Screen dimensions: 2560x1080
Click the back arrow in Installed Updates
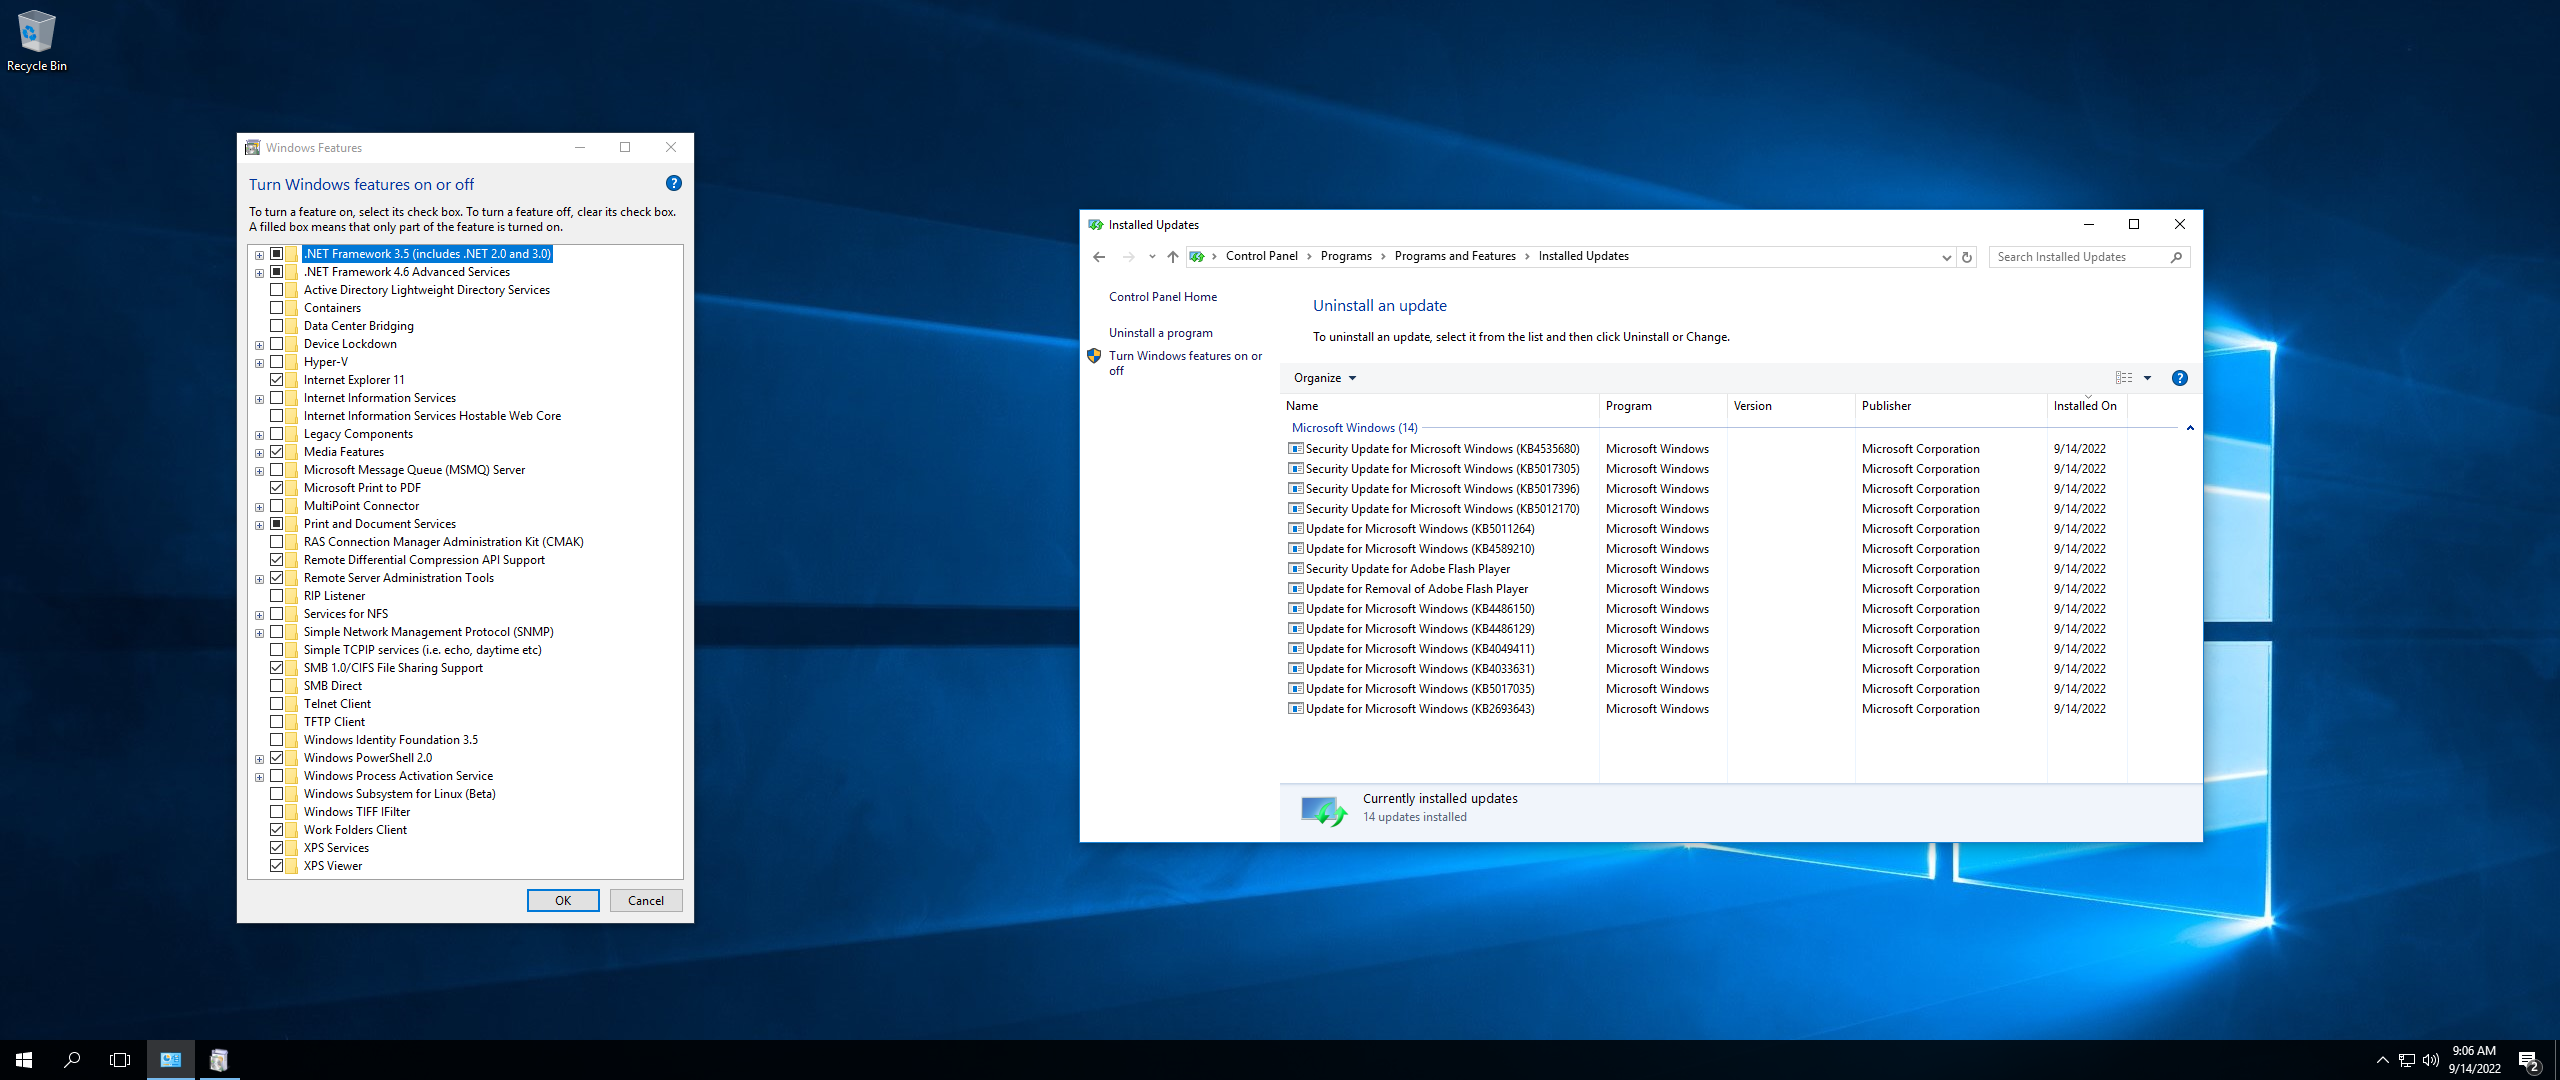coord(1099,257)
